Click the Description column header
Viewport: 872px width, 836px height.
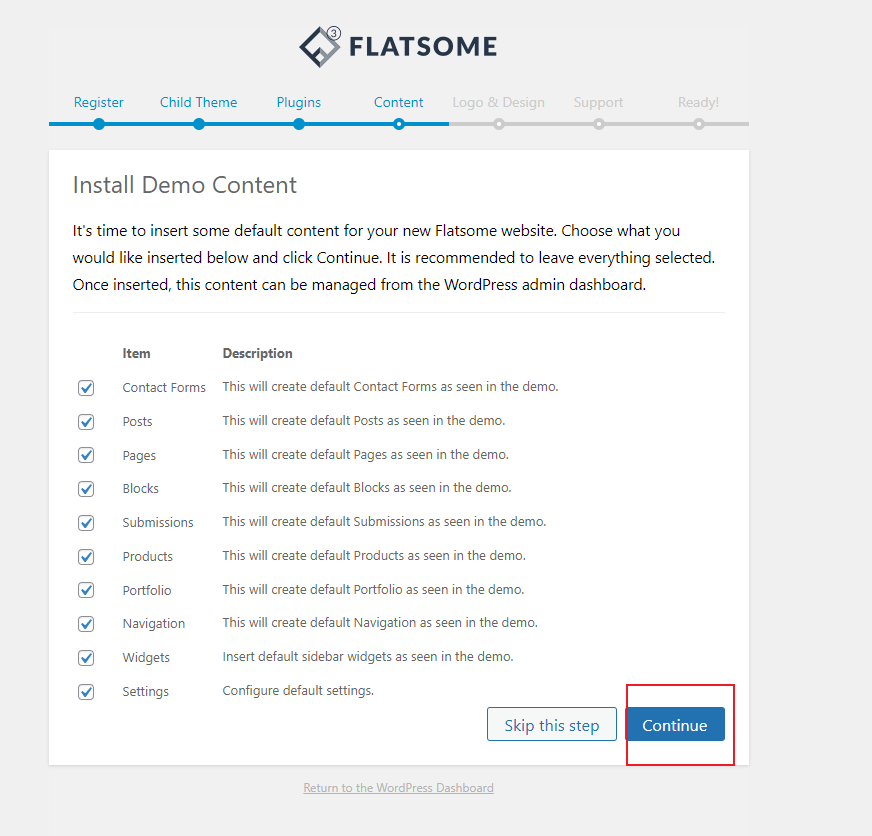coord(257,354)
